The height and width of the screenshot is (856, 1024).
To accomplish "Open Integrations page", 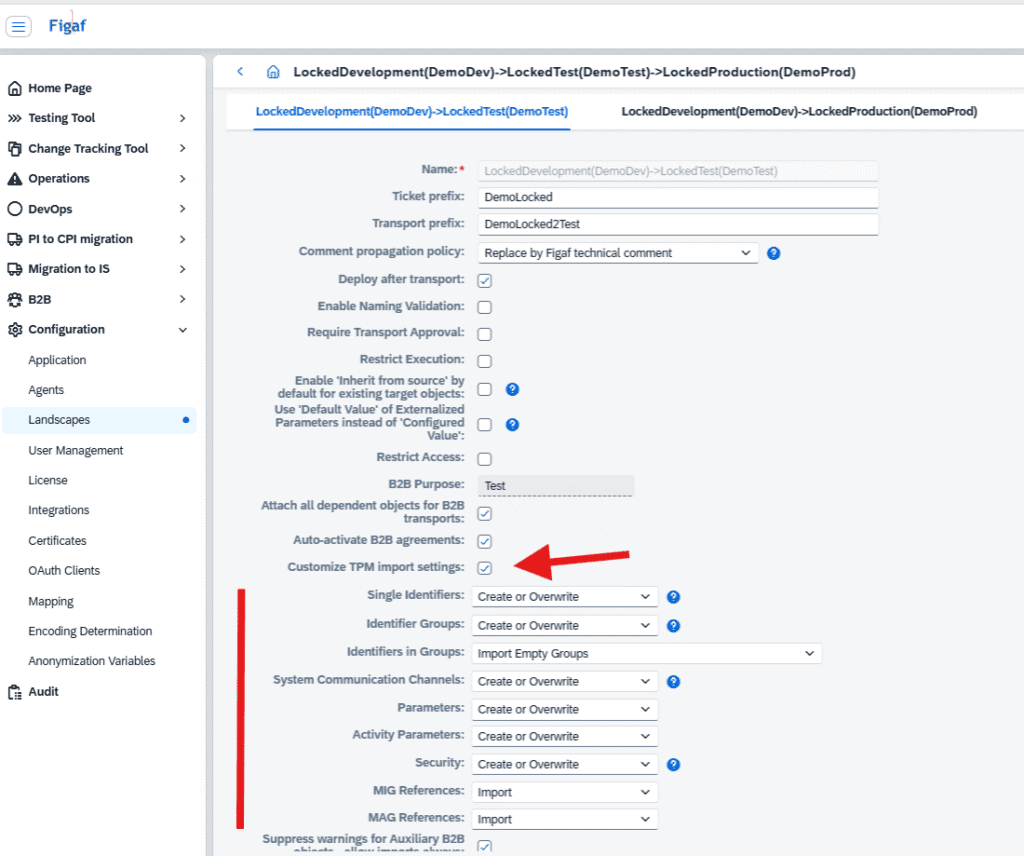I will tap(59, 511).
